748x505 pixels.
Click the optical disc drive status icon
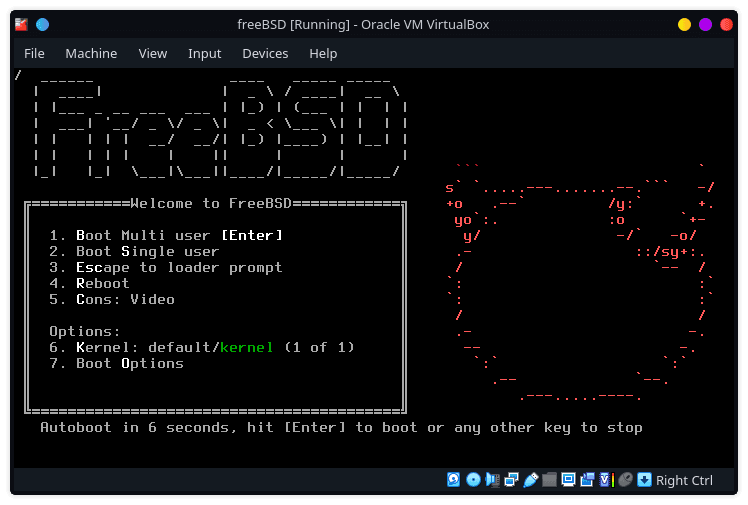click(473, 480)
